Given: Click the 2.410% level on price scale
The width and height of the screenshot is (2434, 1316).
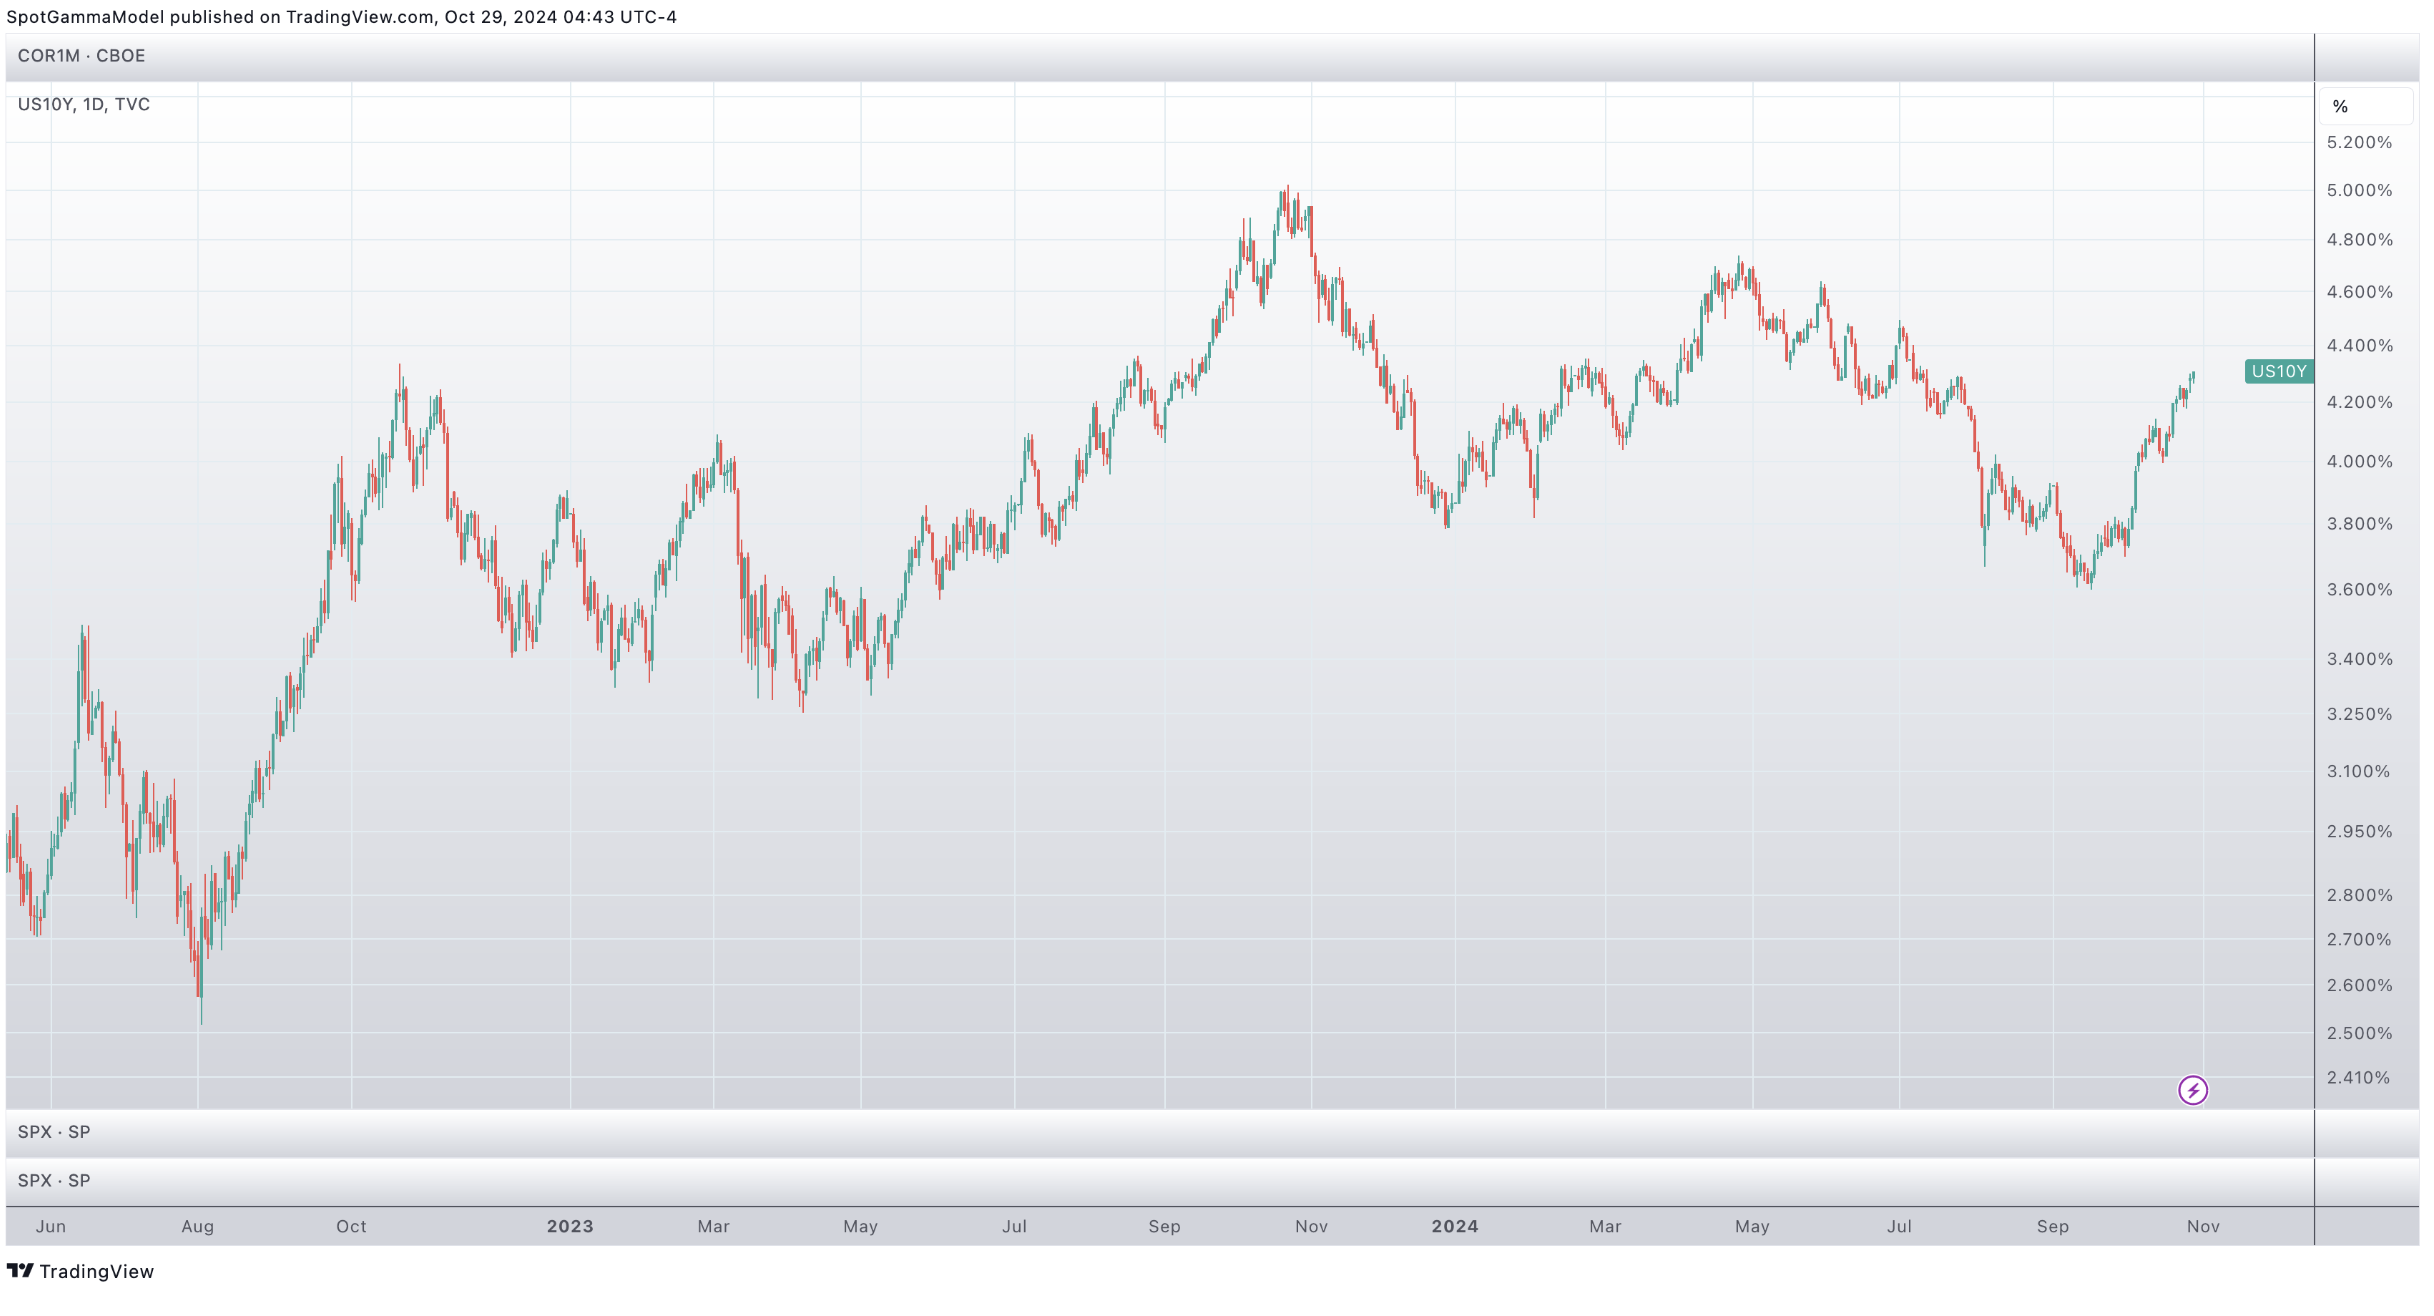Looking at the screenshot, I should pyautogui.click(x=2358, y=1077).
